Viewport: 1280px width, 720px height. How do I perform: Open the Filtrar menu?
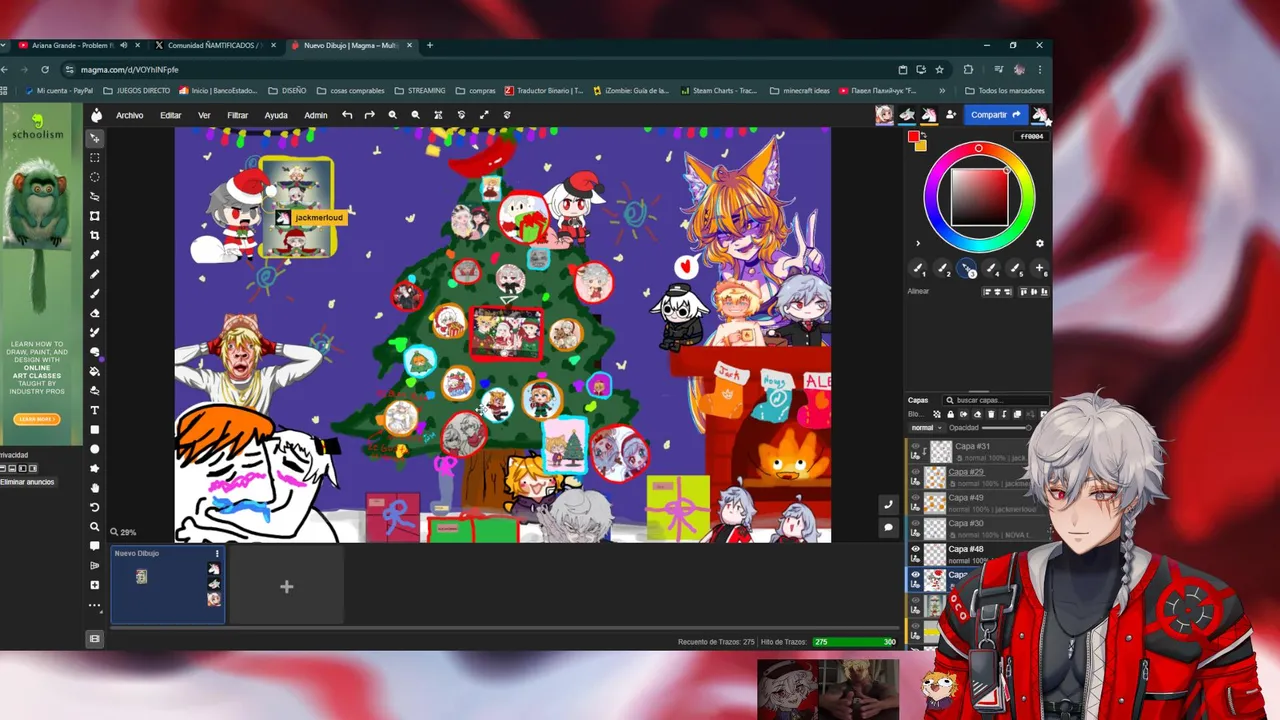point(237,115)
